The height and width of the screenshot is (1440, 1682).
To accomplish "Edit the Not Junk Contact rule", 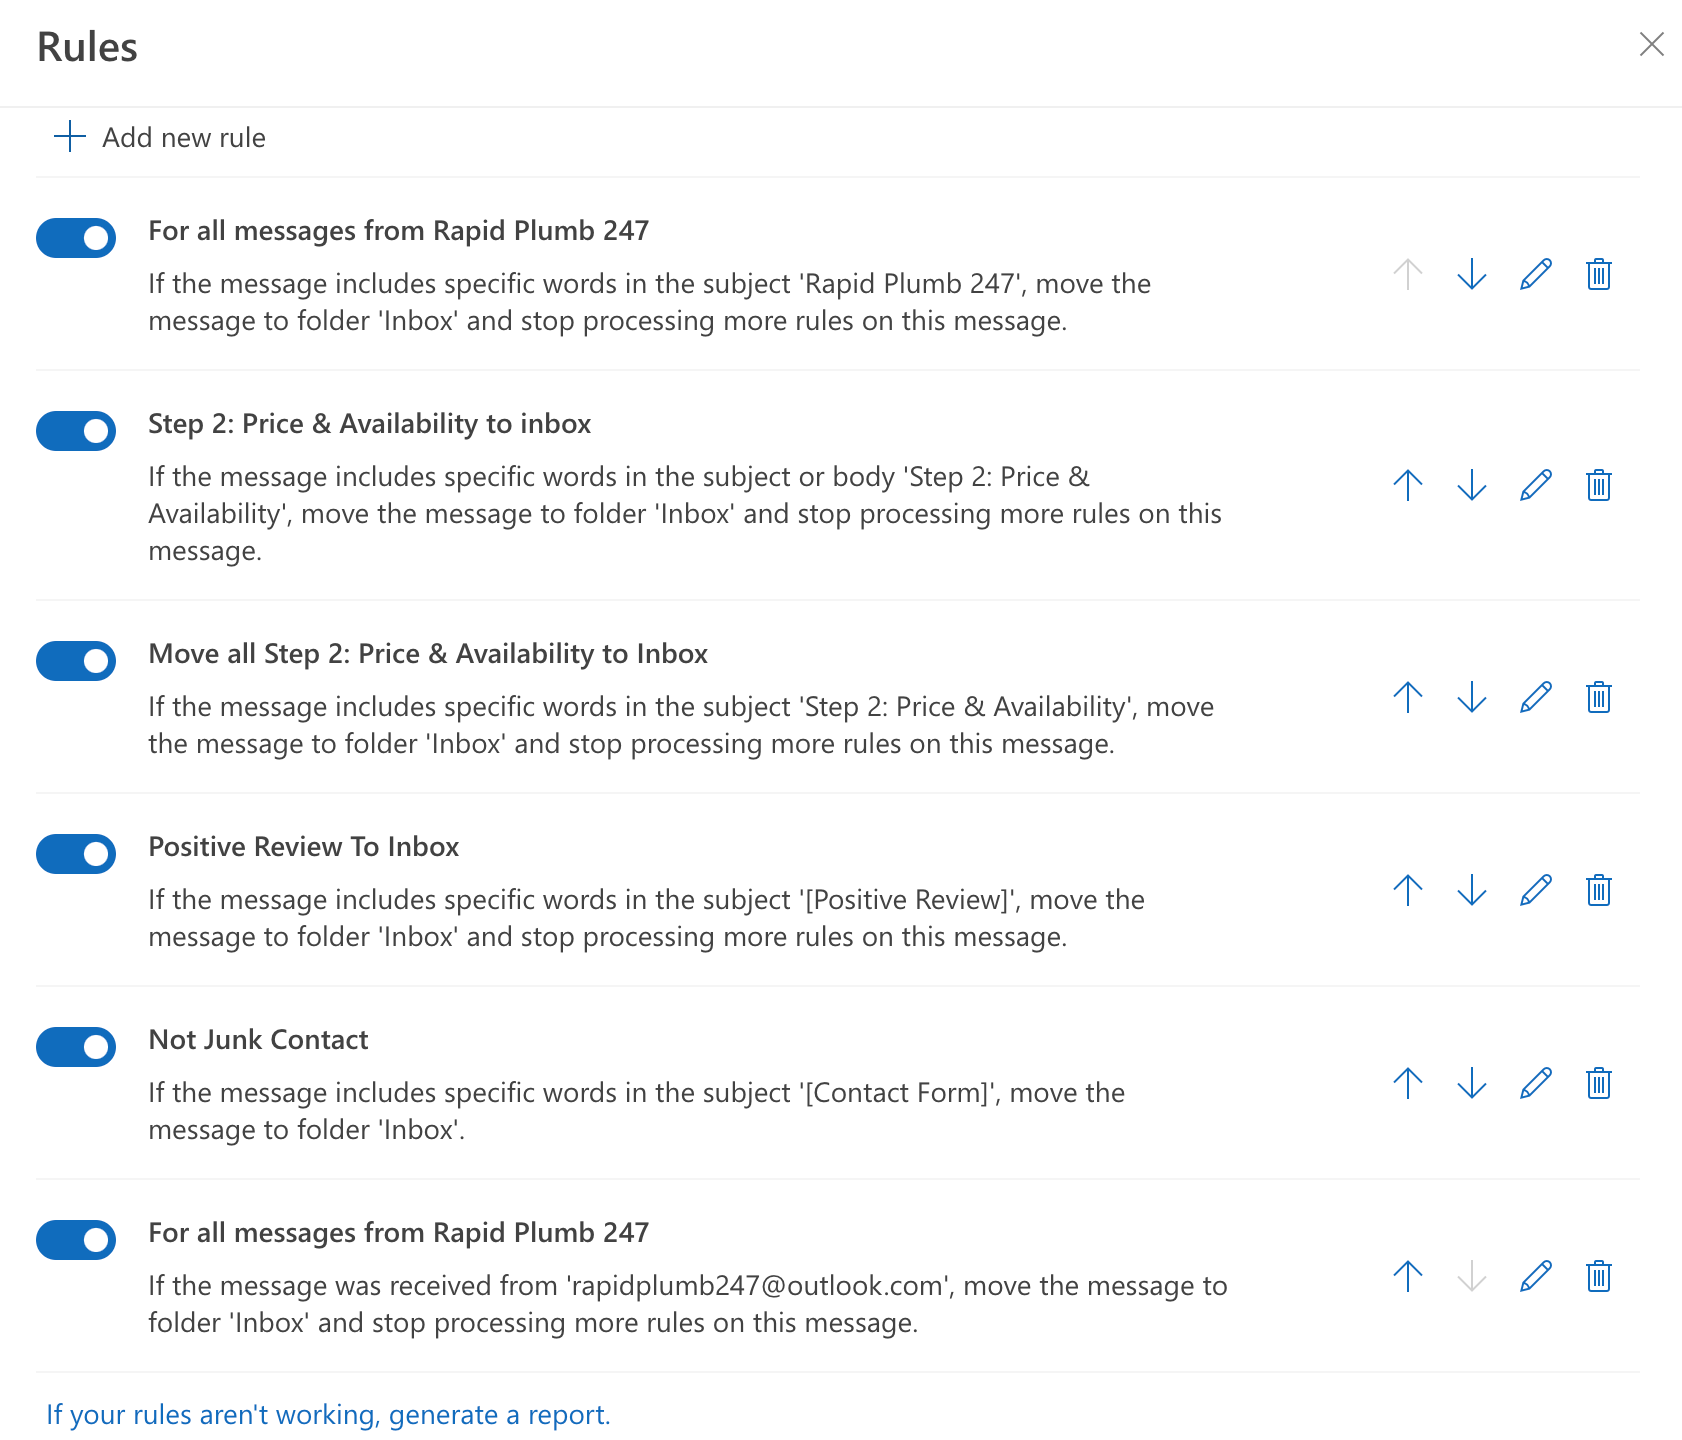I will pos(1535,1083).
